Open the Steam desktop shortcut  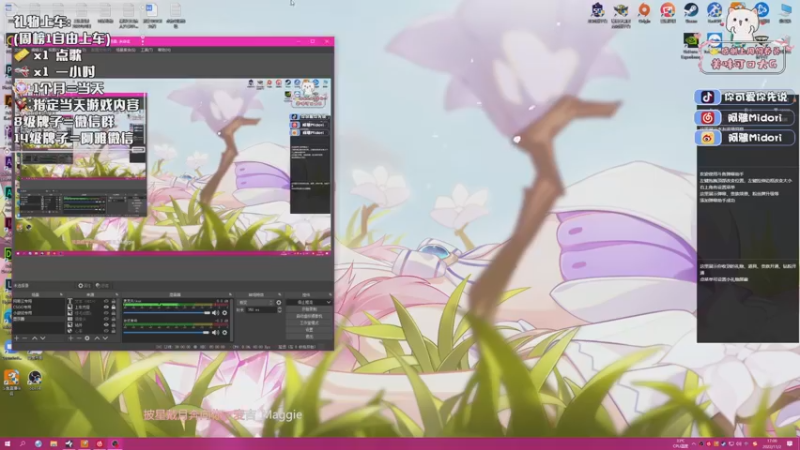click(691, 12)
